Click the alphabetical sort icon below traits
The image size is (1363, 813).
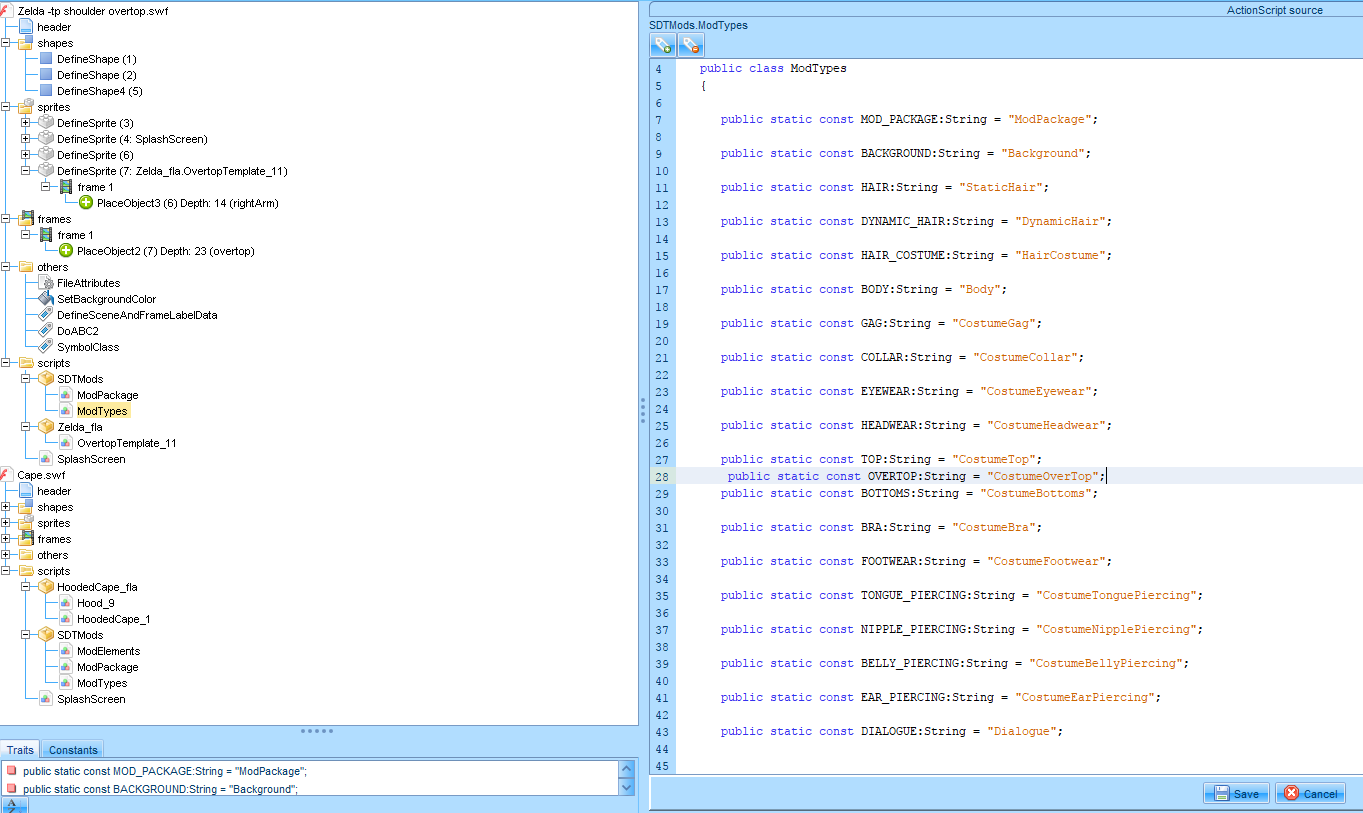(x=13, y=806)
